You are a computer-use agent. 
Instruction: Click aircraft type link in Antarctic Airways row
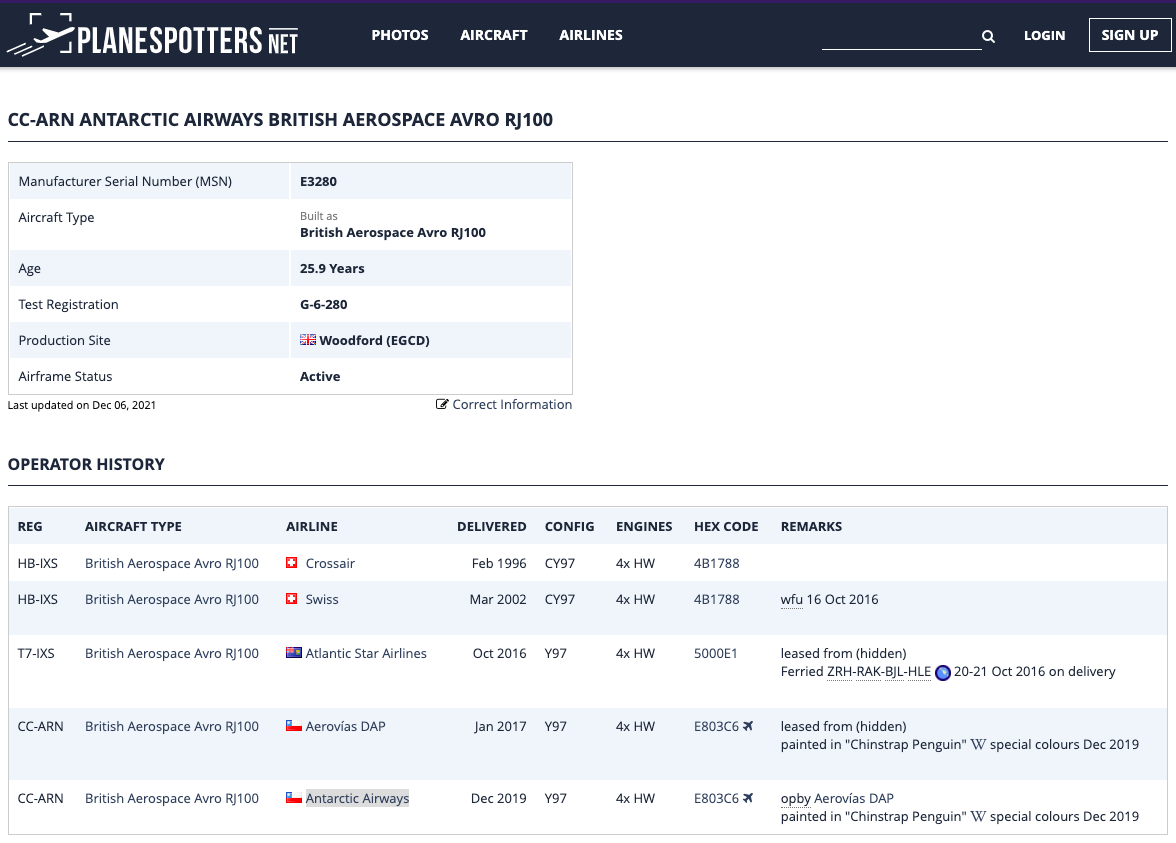click(x=172, y=798)
